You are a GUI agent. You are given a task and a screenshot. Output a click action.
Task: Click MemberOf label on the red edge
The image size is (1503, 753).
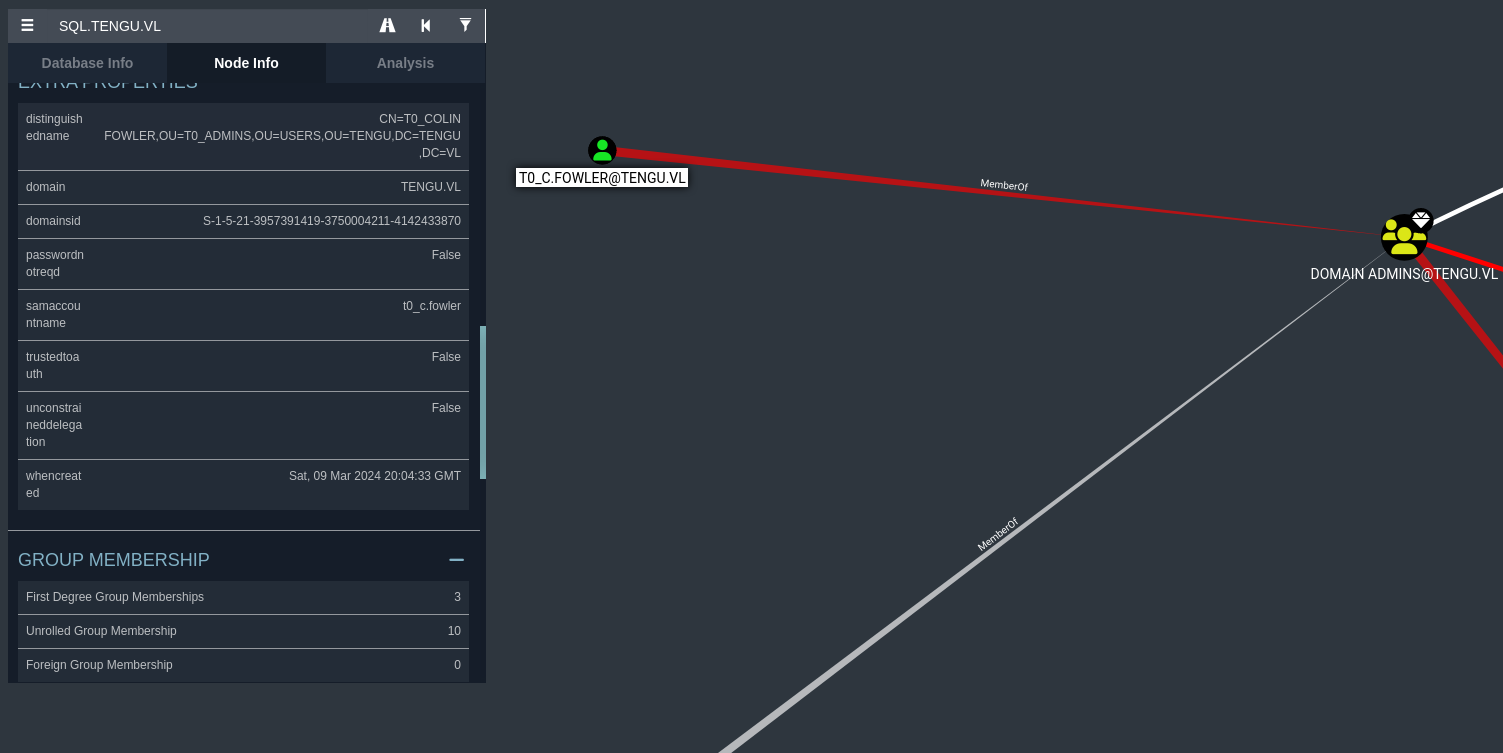click(x=1004, y=185)
